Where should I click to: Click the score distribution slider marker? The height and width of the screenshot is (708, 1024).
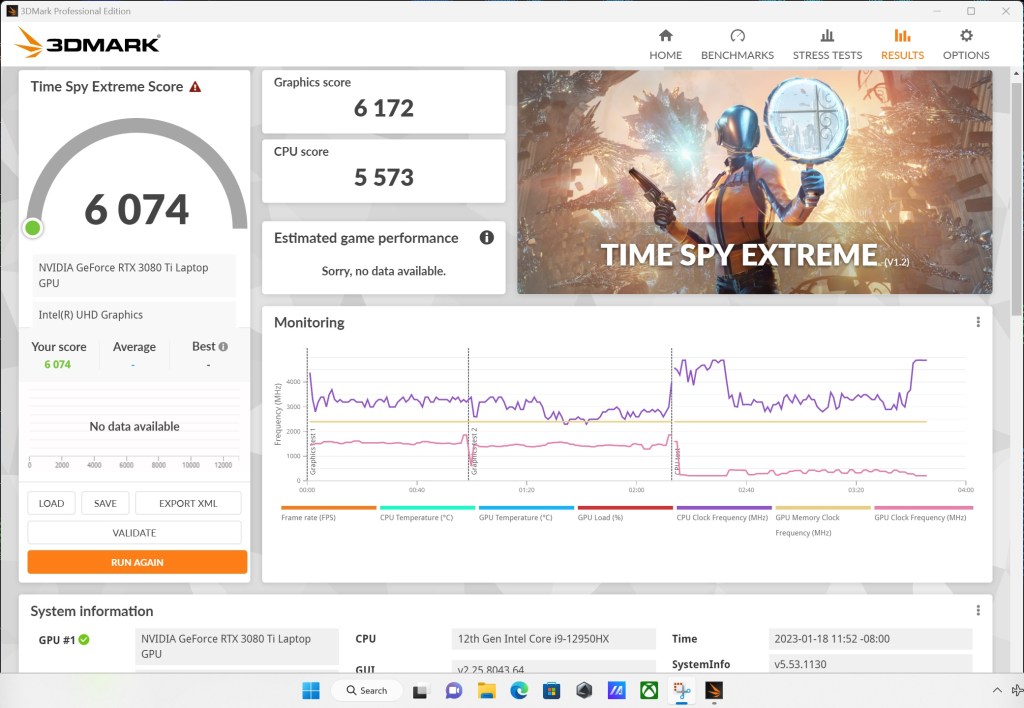click(32, 227)
